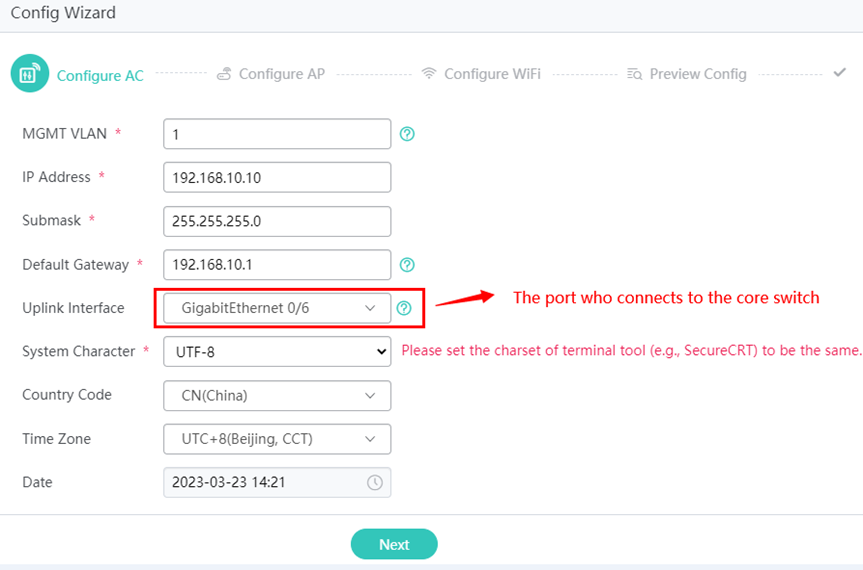Expand the Country Code dropdown
Viewport: 863px width, 570px height.
coord(277,396)
